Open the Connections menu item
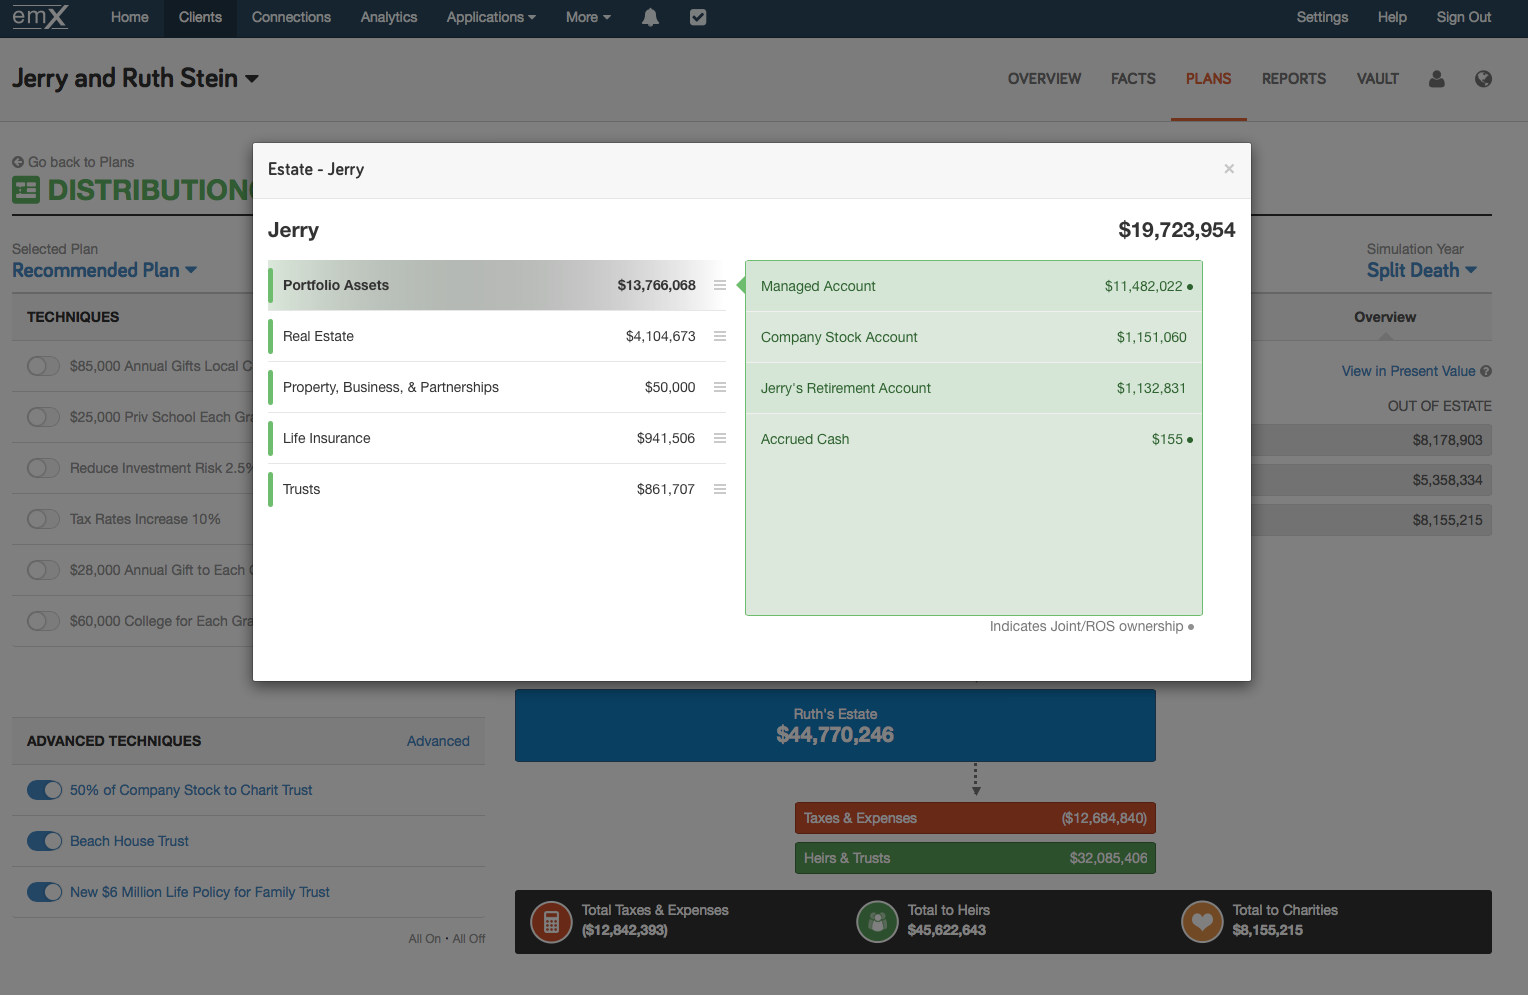 tap(291, 17)
